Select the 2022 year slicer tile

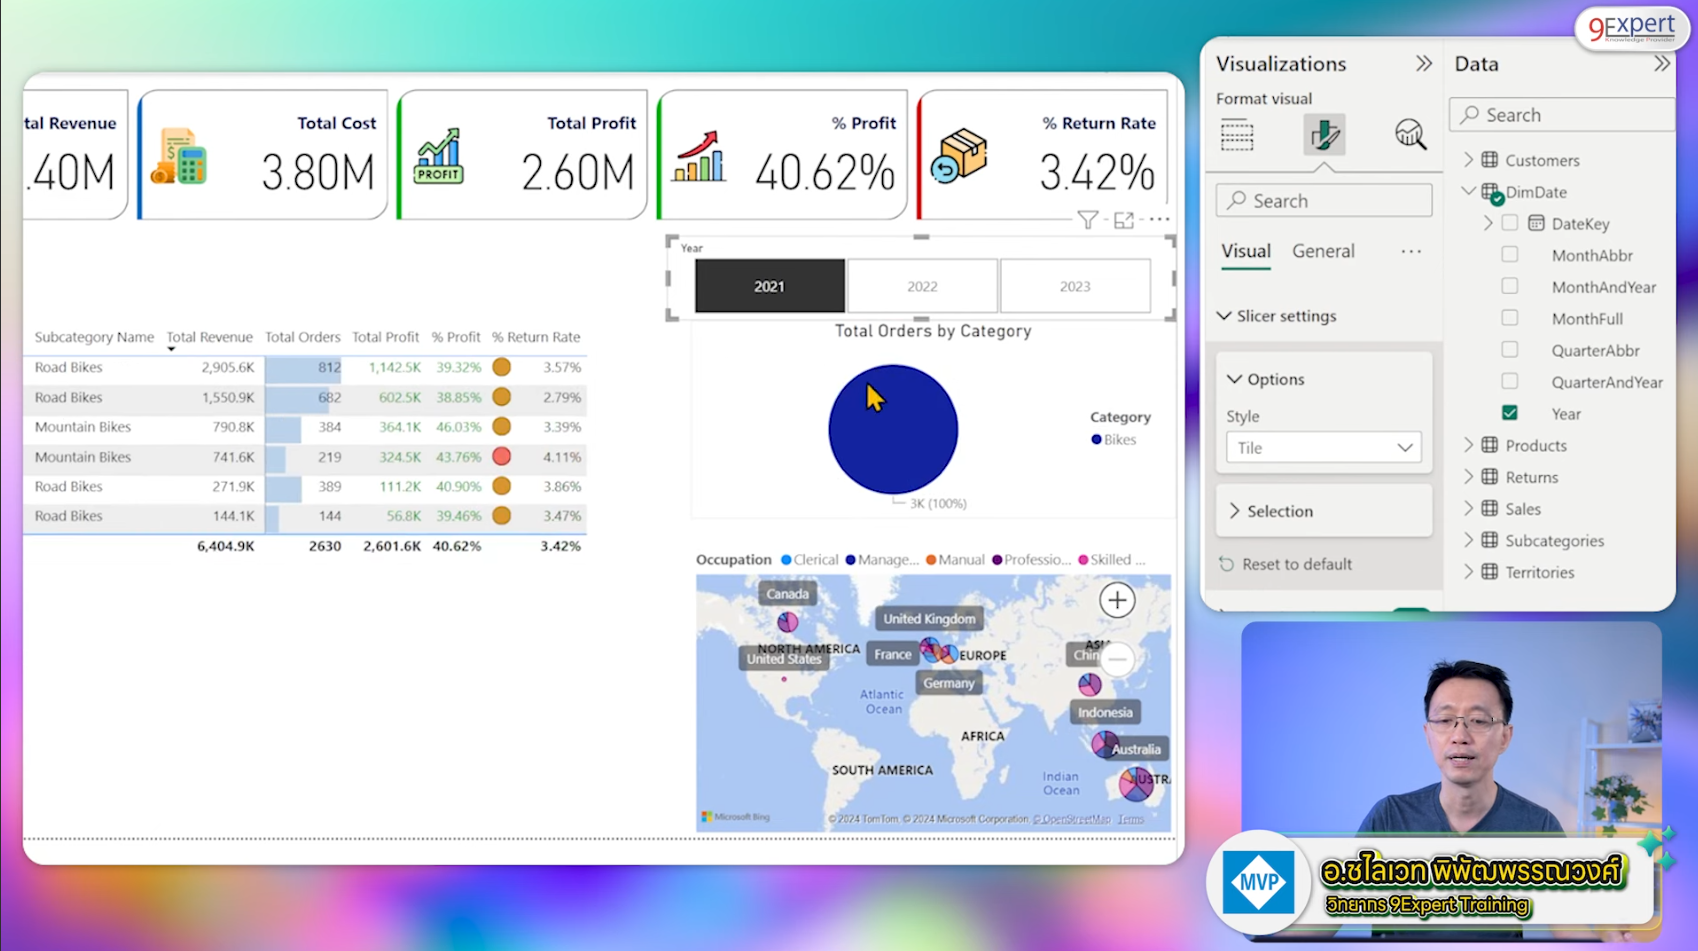[x=922, y=286]
